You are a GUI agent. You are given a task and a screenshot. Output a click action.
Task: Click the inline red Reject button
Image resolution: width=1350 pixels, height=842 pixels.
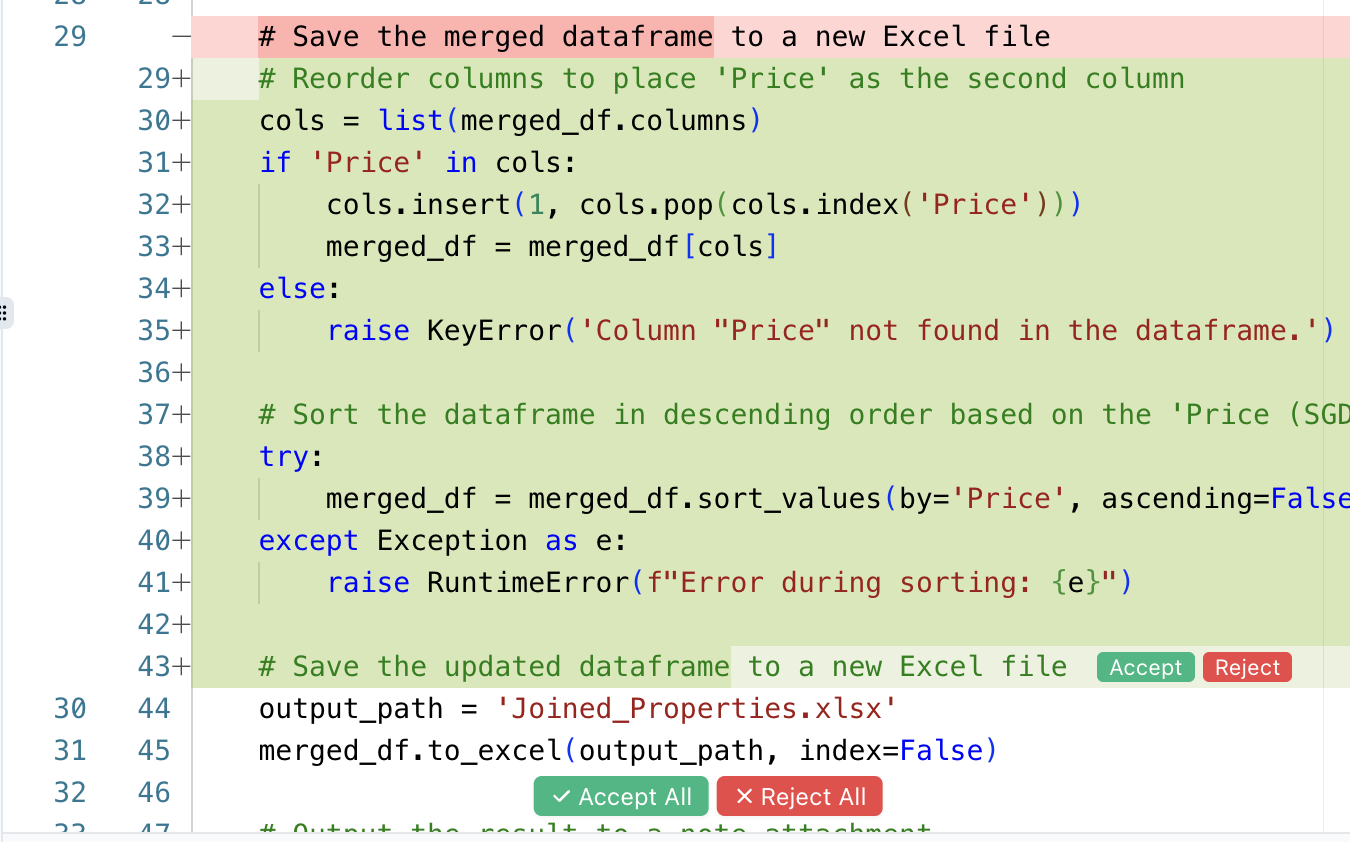click(x=1247, y=667)
